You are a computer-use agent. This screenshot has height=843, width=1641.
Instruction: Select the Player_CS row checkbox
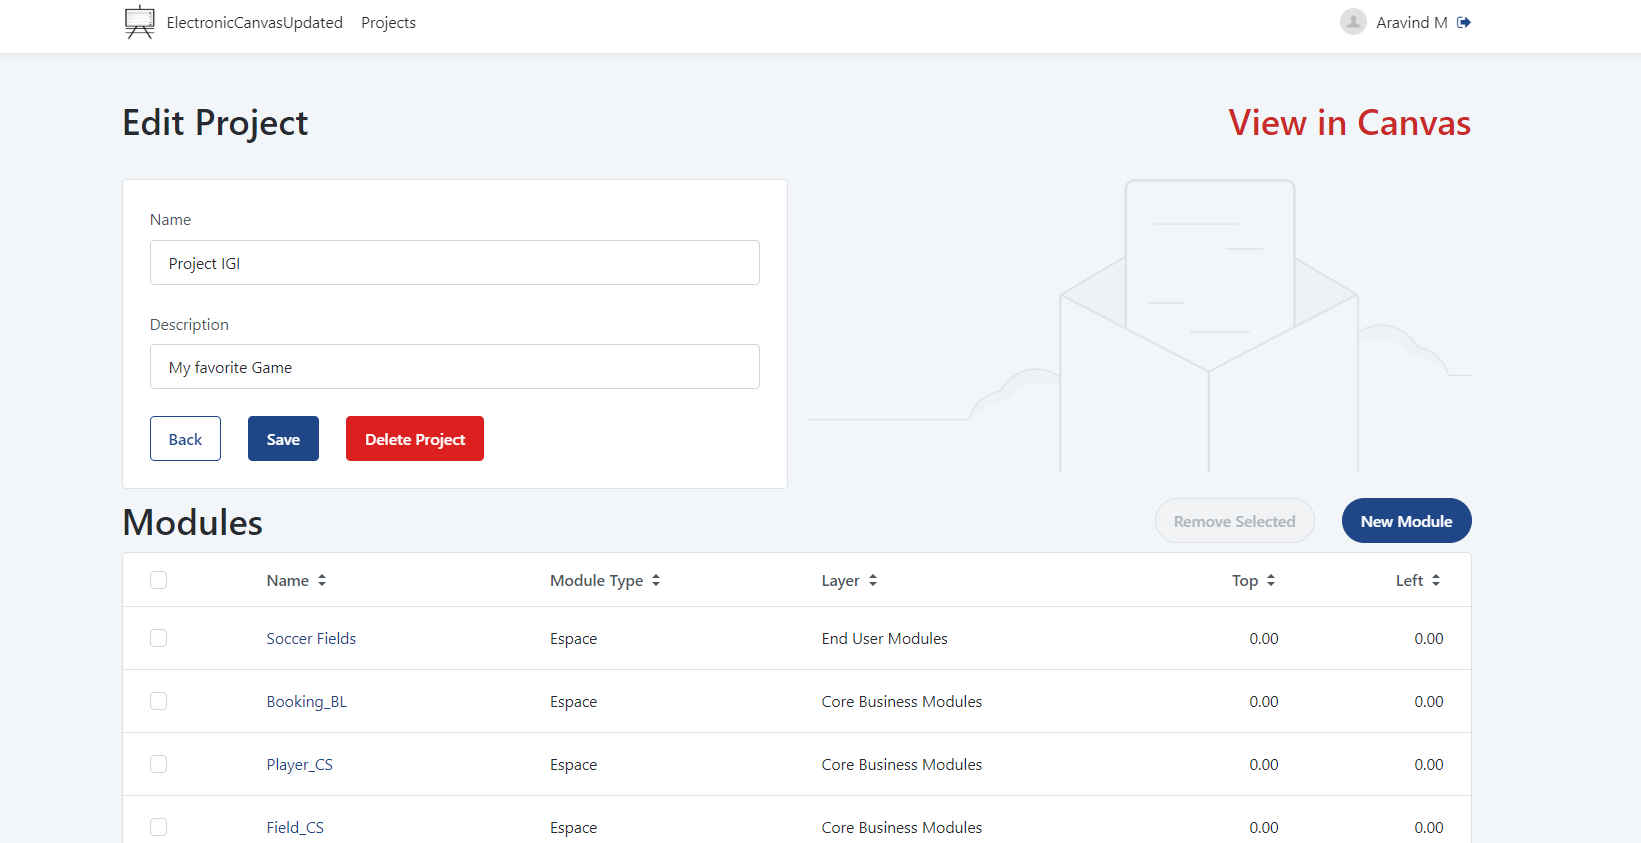tap(158, 764)
